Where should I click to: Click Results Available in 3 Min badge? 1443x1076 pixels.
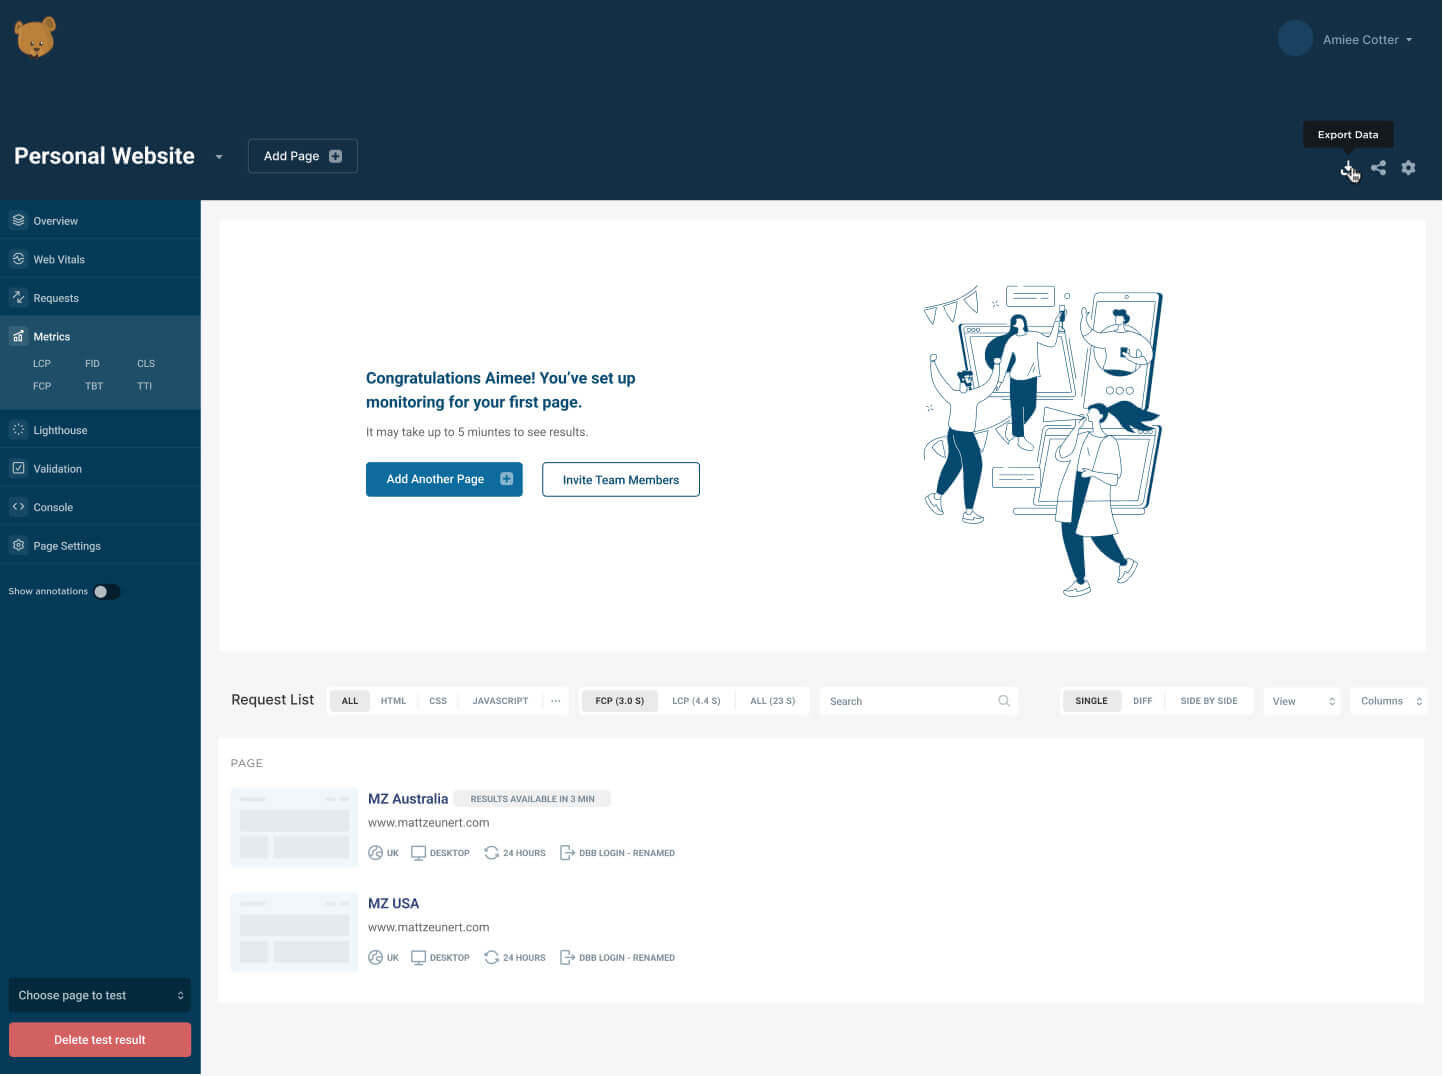pos(532,799)
